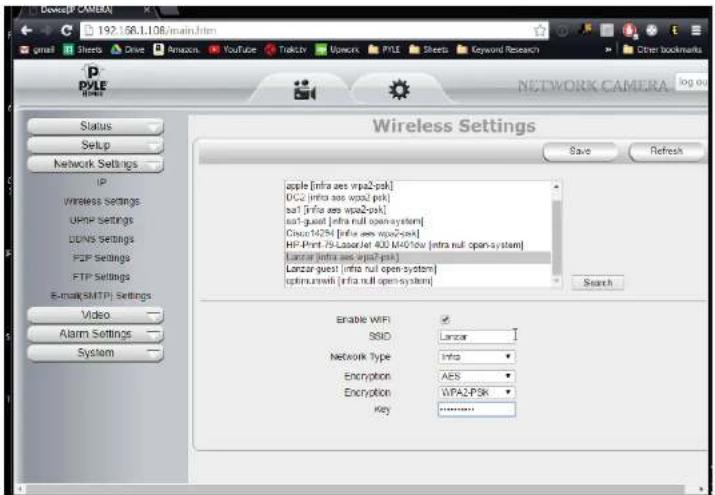Toggle the Enable WiFi checkbox
This screenshot has height=495, width=715.
coord(445,320)
